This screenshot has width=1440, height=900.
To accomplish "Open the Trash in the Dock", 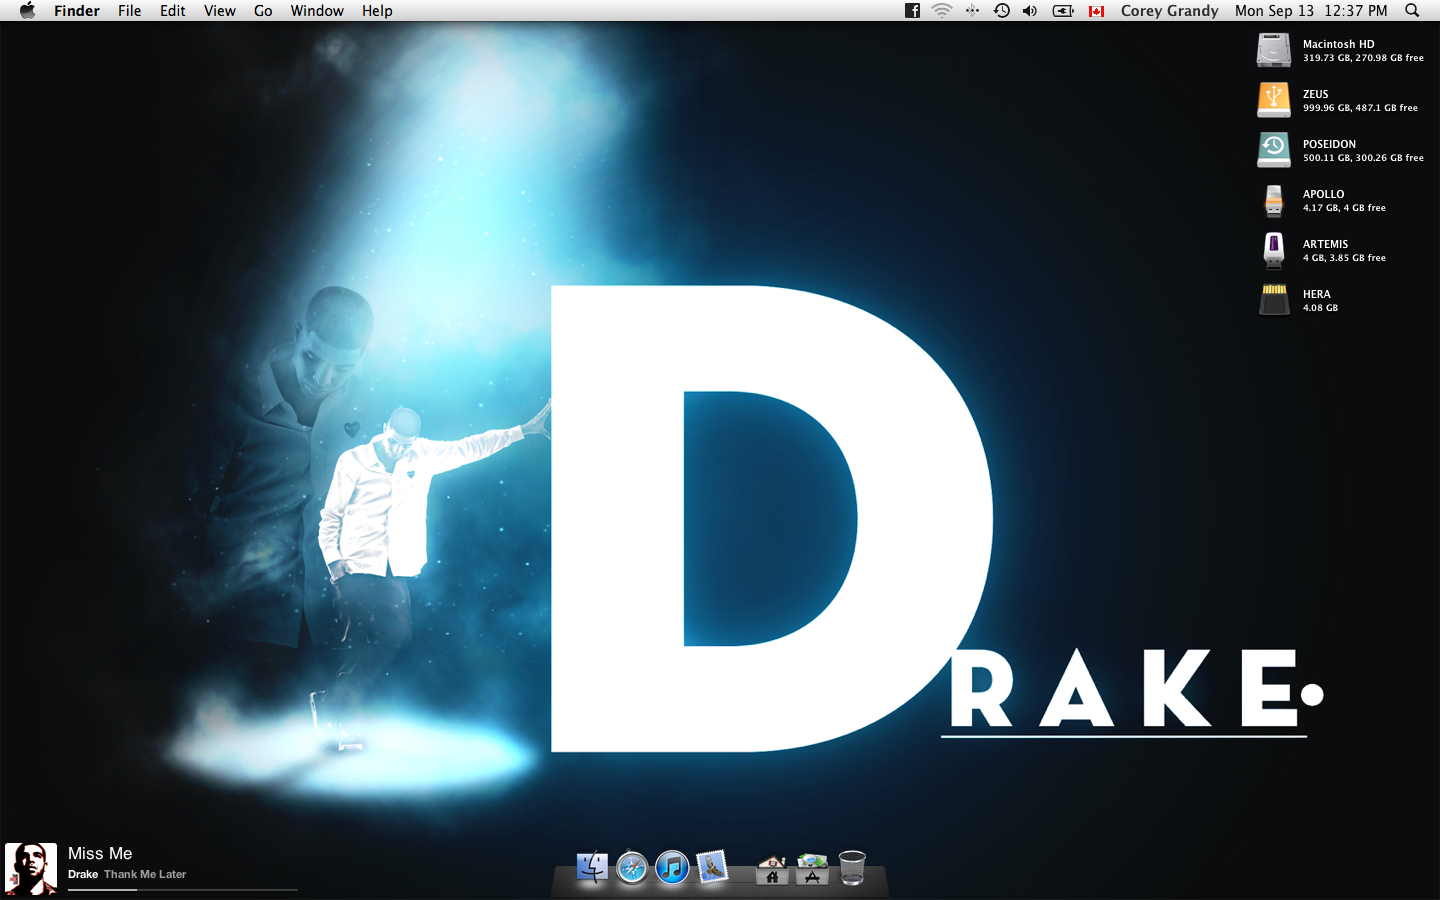I will click(x=852, y=867).
